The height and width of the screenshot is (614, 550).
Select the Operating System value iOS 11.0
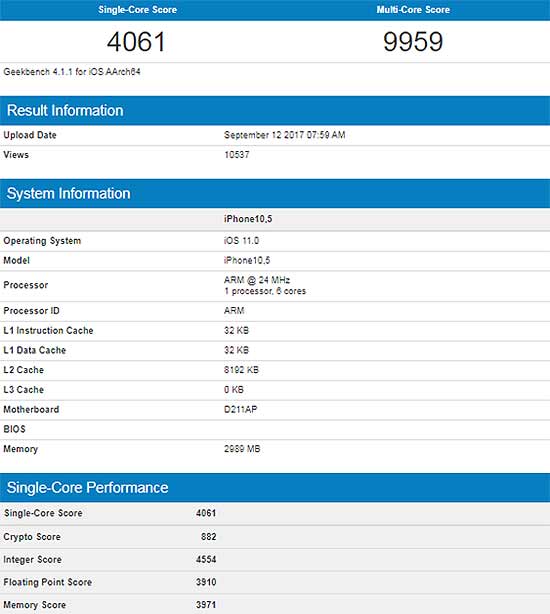[x=241, y=240]
